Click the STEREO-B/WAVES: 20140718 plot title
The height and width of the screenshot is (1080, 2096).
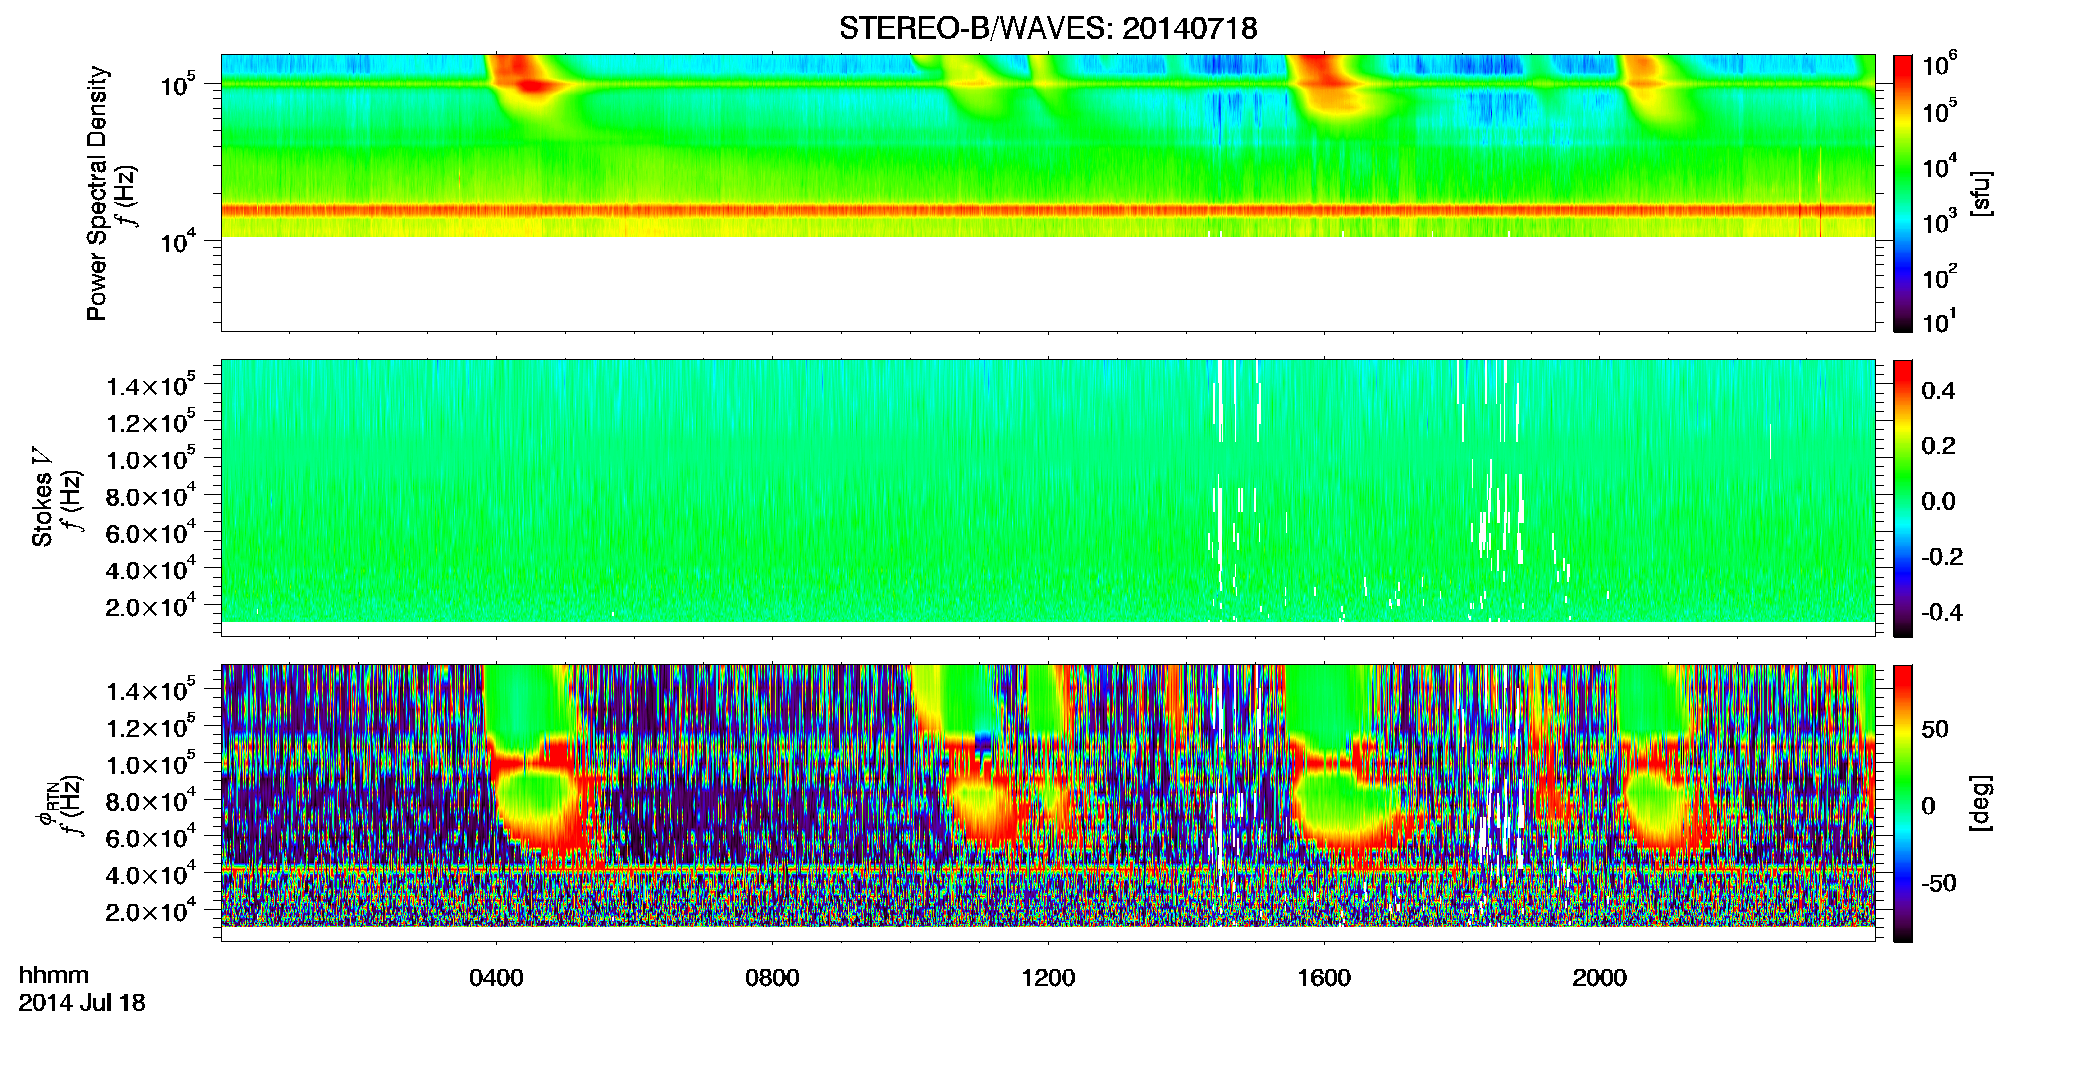pos(1048,29)
